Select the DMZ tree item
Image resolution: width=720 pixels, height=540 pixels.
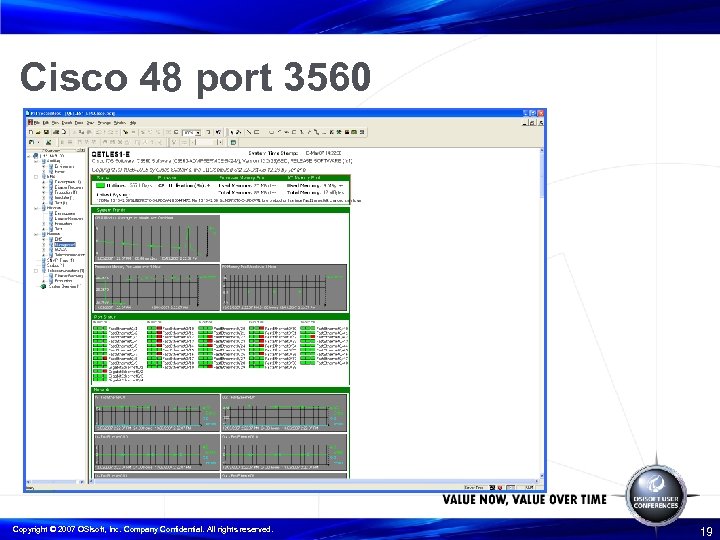[58, 239]
